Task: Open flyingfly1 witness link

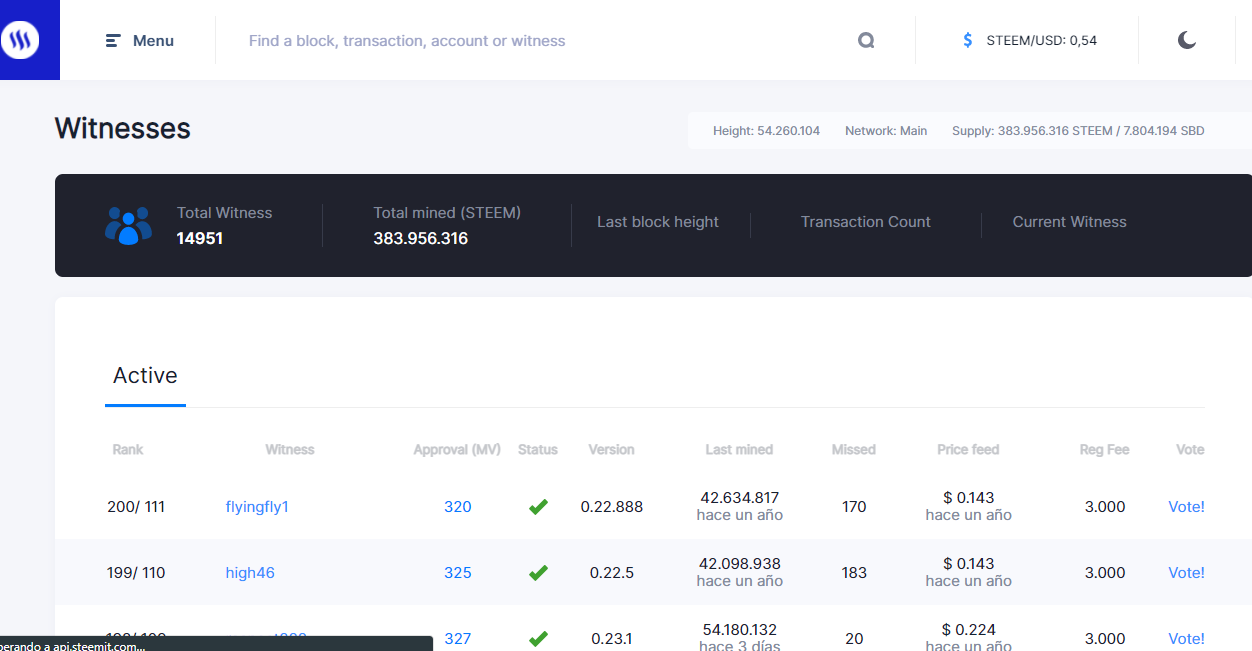Action: tap(257, 507)
